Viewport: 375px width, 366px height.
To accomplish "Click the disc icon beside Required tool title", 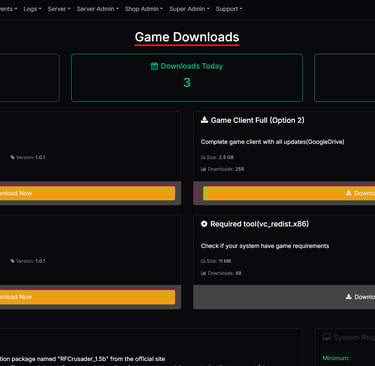I will click(204, 224).
